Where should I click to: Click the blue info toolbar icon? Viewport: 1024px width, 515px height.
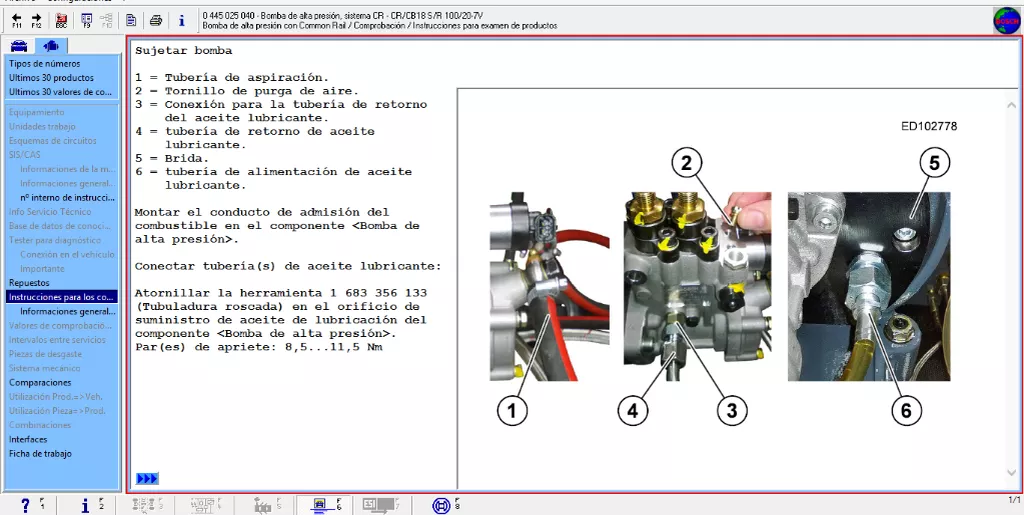coord(182,20)
